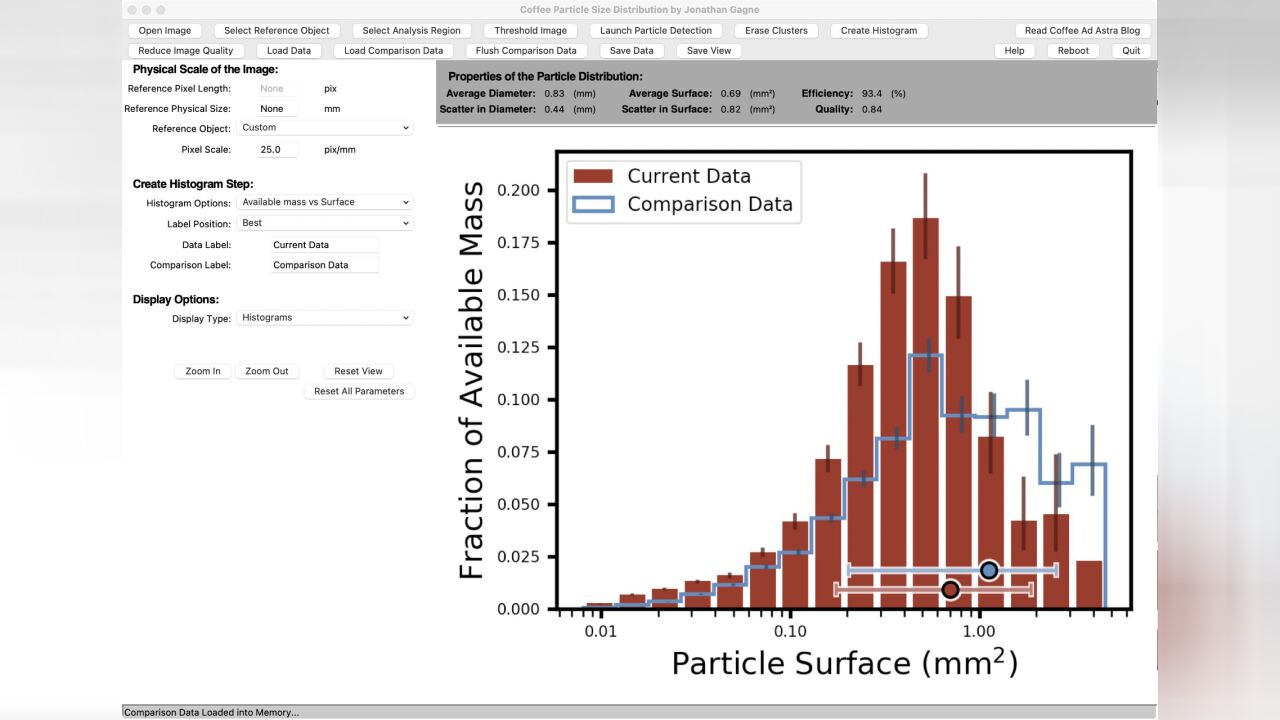Screen dimensions: 1280x720
Task: Click the Scatter in Diameter value 0.44
Action: (x=554, y=109)
